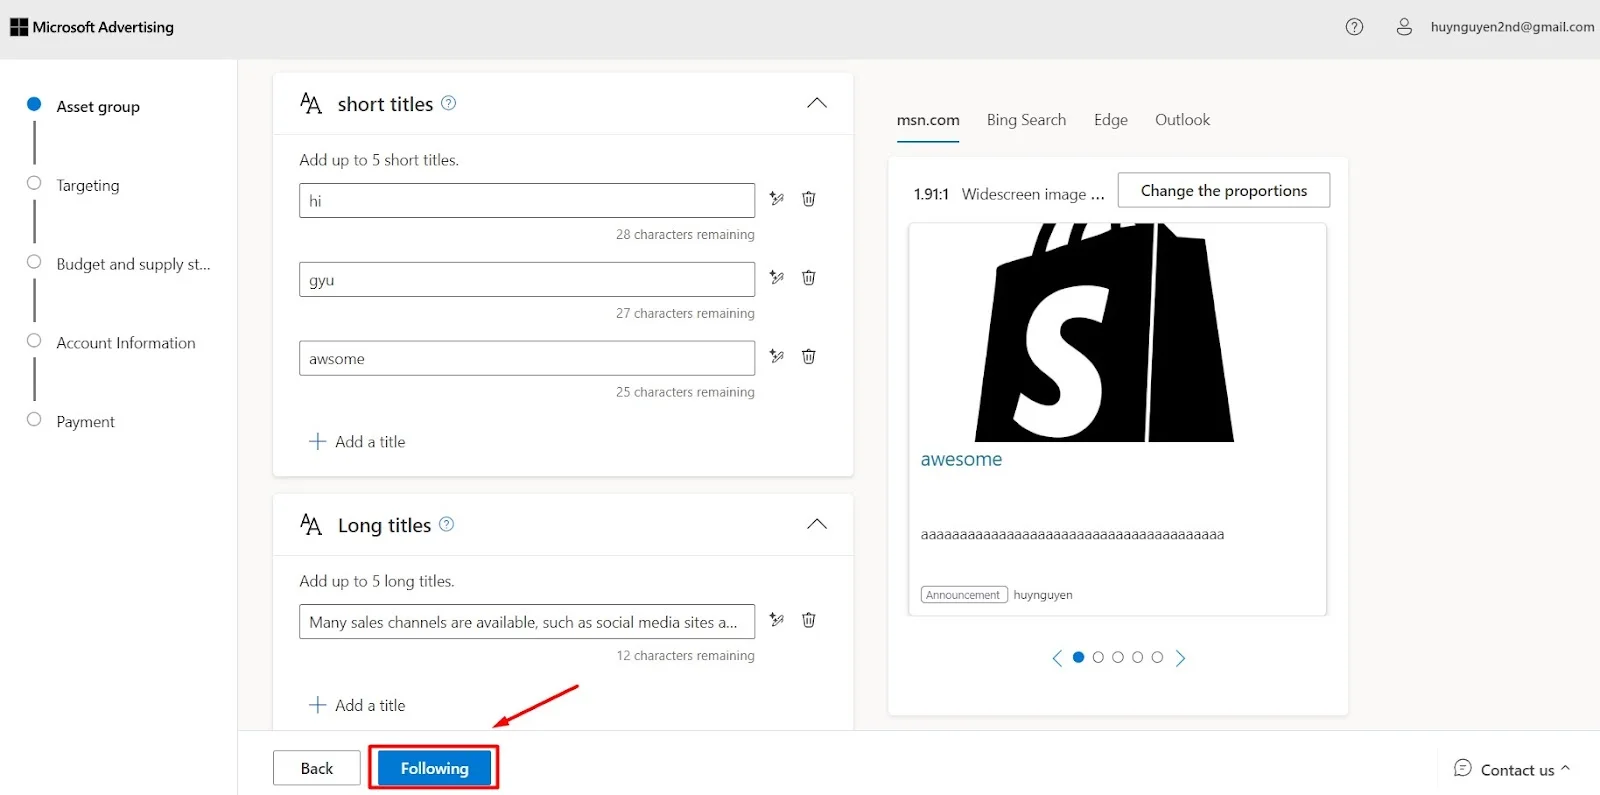Click '28 characters remaining' text

tap(685, 234)
